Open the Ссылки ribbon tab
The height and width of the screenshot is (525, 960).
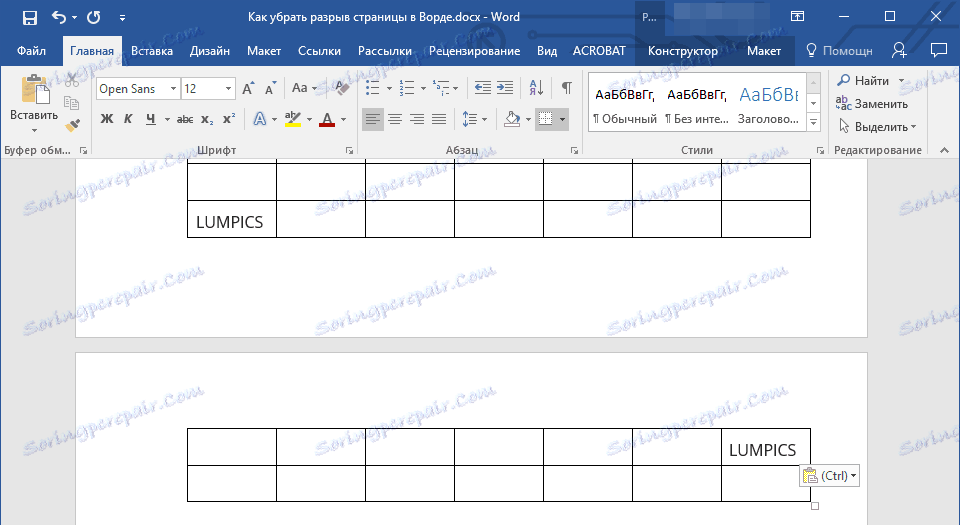pos(319,51)
